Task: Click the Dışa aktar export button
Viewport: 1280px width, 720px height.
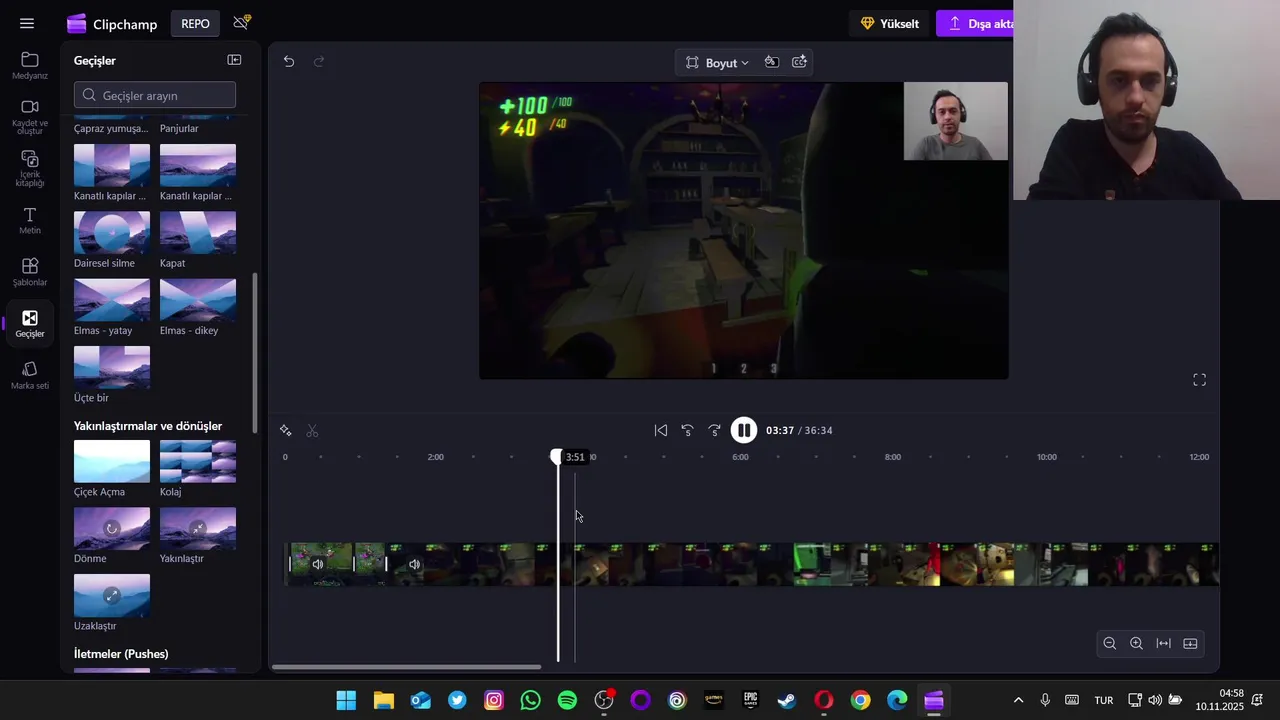Action: point(976,23)
